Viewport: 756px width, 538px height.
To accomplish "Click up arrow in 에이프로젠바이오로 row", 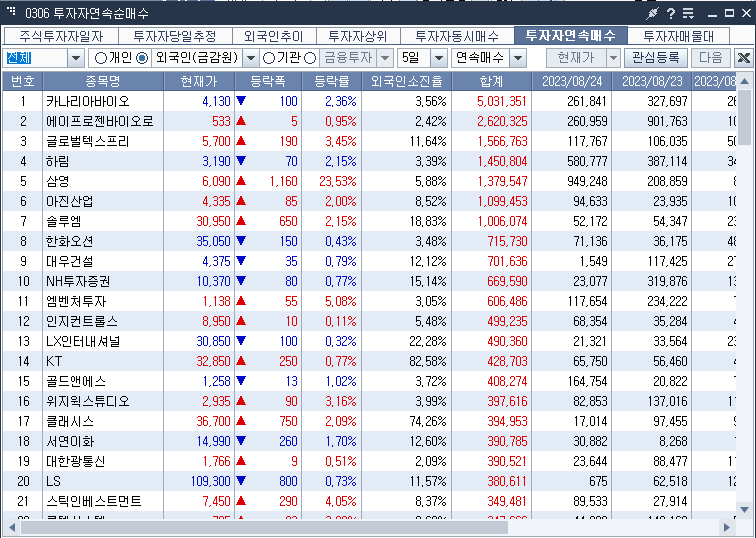I will pyautogui.click(x=241, y=121).
